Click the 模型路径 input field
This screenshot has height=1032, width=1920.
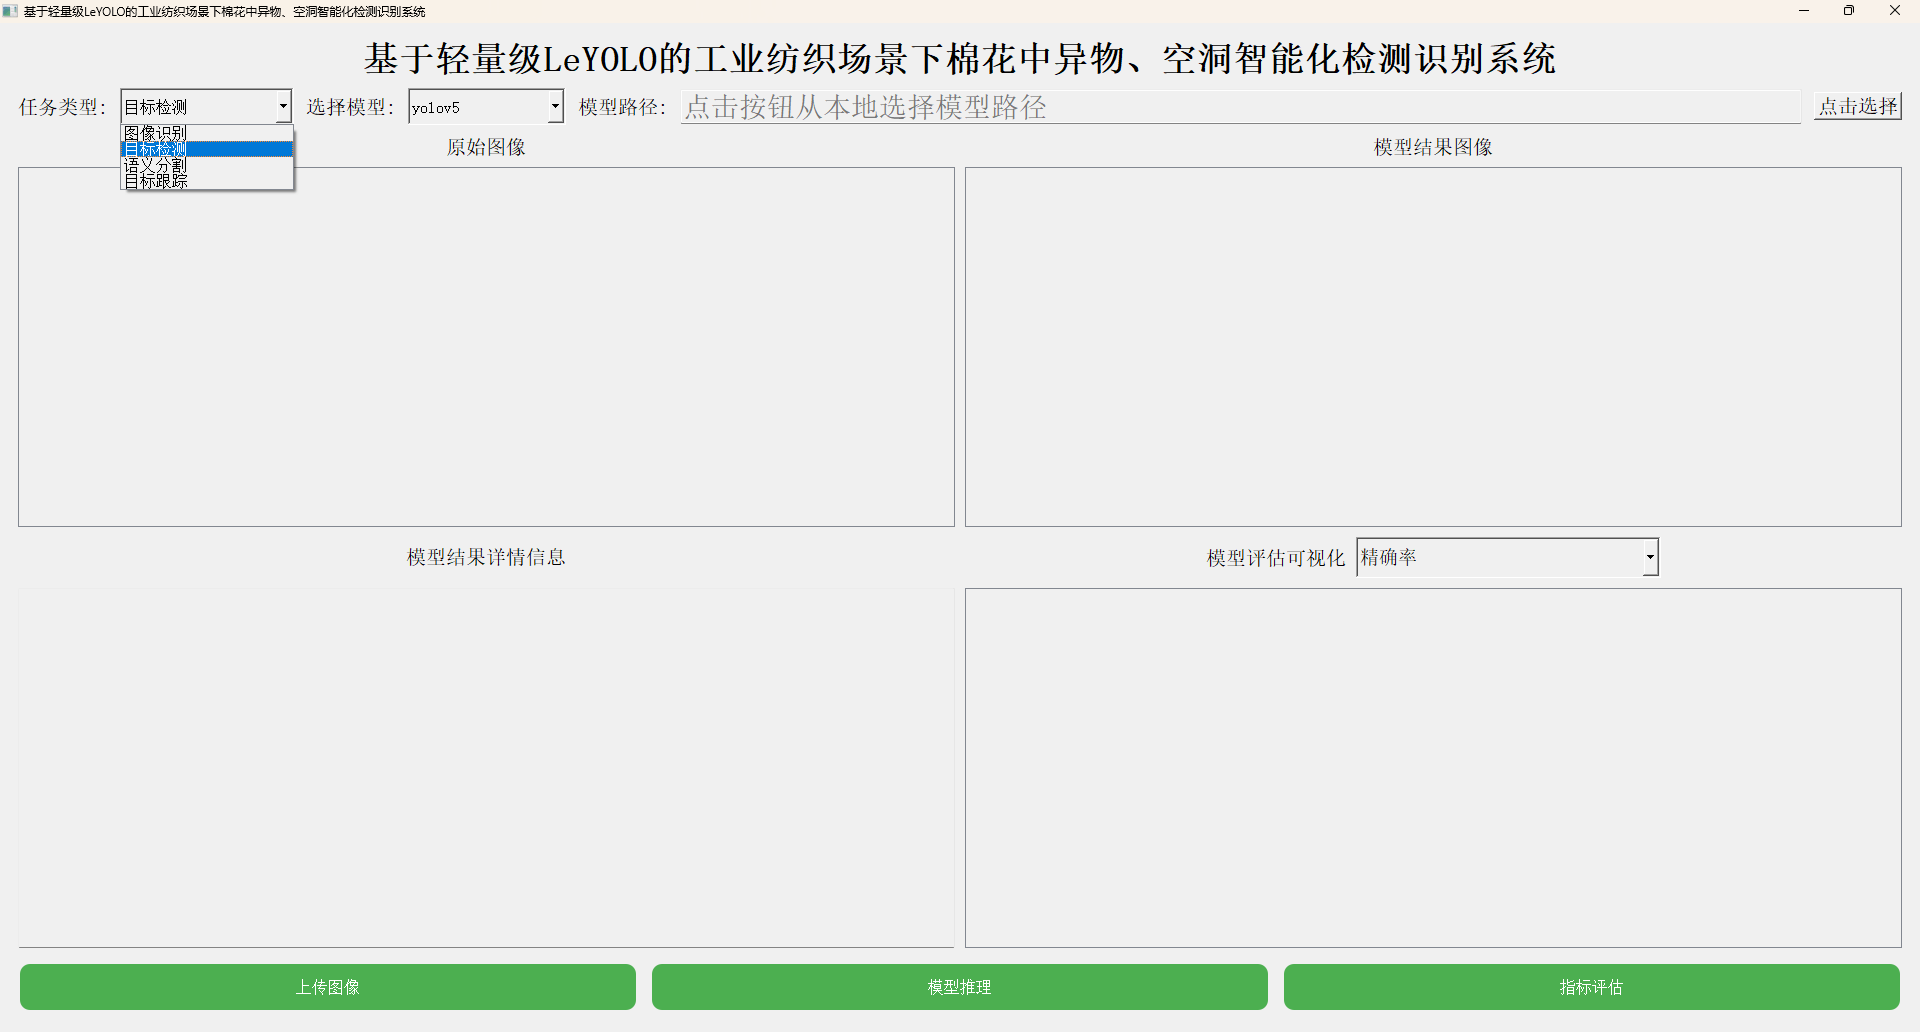[x=1241, y=107]
